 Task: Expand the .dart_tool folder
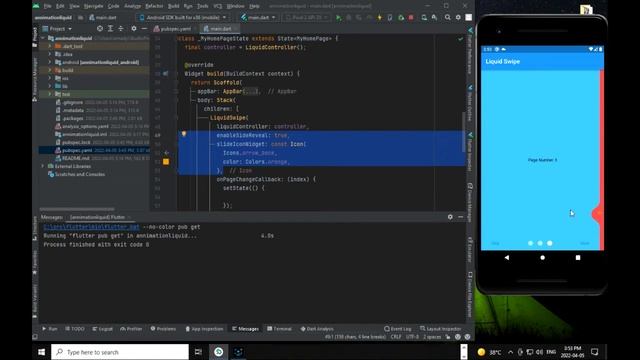click(50, 46)
